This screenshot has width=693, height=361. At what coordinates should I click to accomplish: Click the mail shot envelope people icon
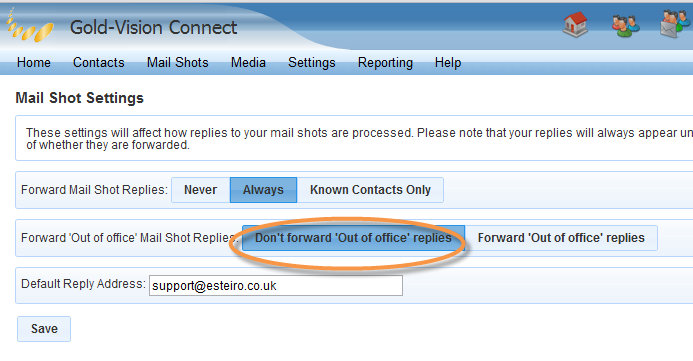click(x=677, y=23)
